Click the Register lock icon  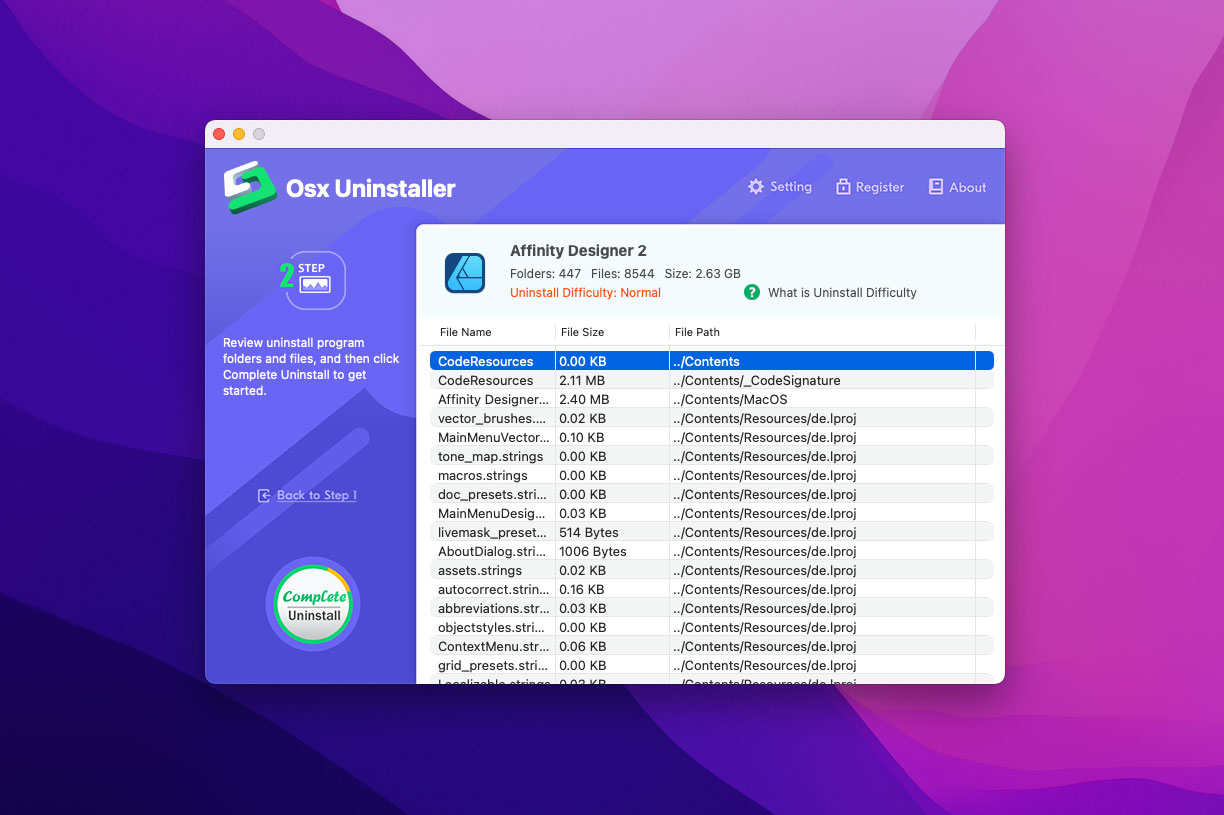pyautogui.click(x=843, y=187)
